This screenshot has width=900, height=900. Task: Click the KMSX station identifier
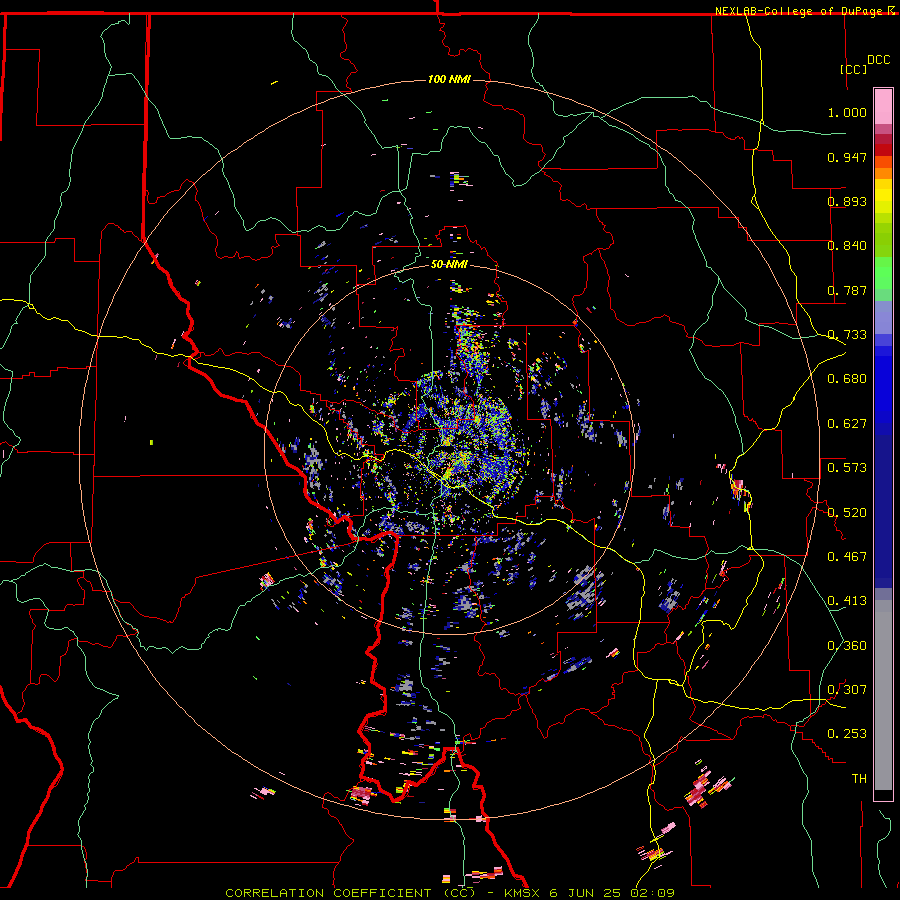523,893
